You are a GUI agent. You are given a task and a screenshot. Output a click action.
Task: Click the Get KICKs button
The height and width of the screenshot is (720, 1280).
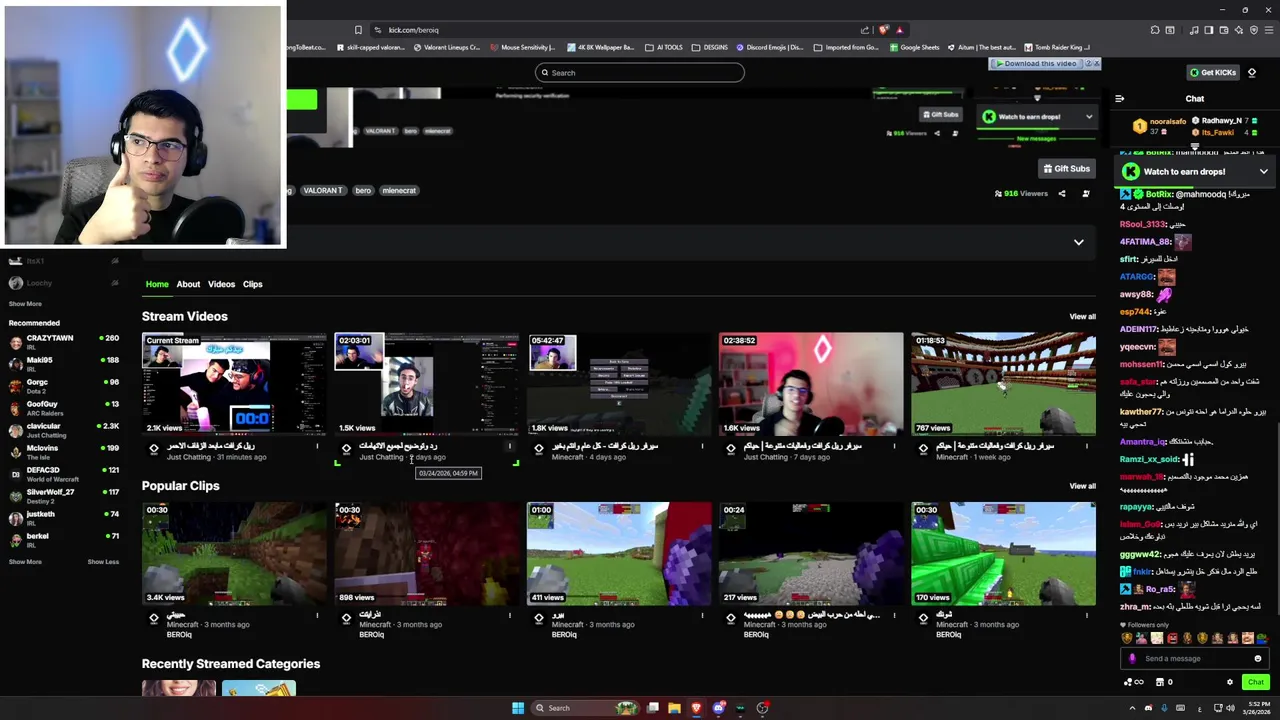coord(1213,72)
